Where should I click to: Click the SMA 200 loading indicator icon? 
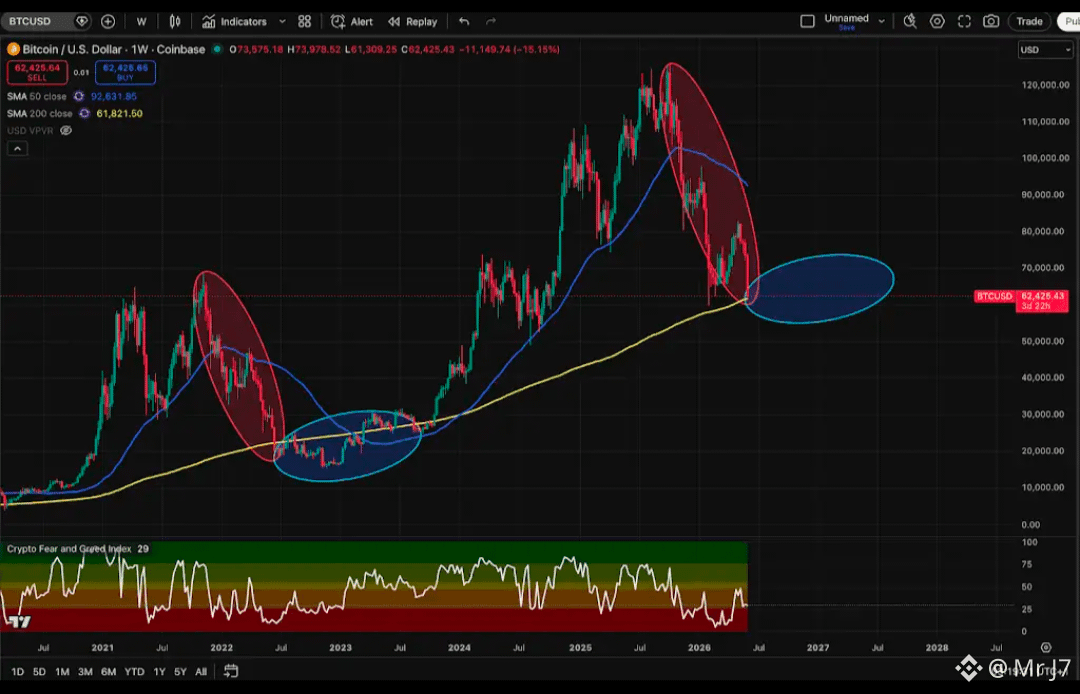84,114
